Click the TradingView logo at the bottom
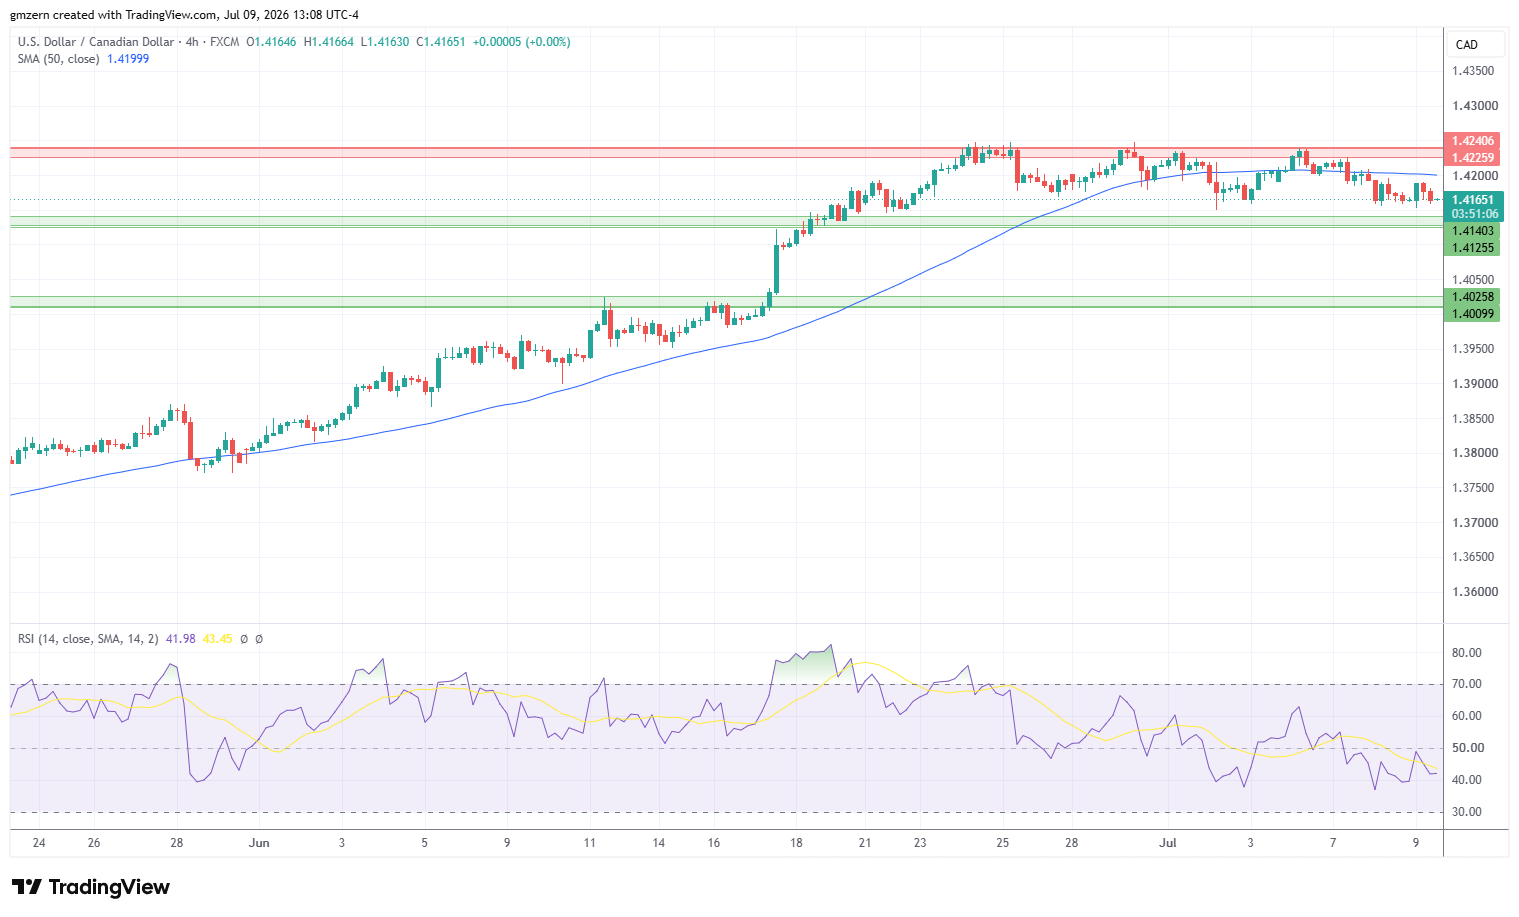This screenshot has height=917, width=1519. [x=91, y=887]
